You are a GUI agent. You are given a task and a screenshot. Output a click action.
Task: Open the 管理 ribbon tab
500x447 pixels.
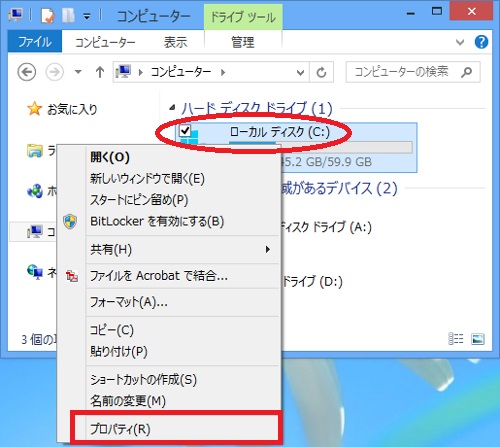pyautogui.click(x=243, y=42)
